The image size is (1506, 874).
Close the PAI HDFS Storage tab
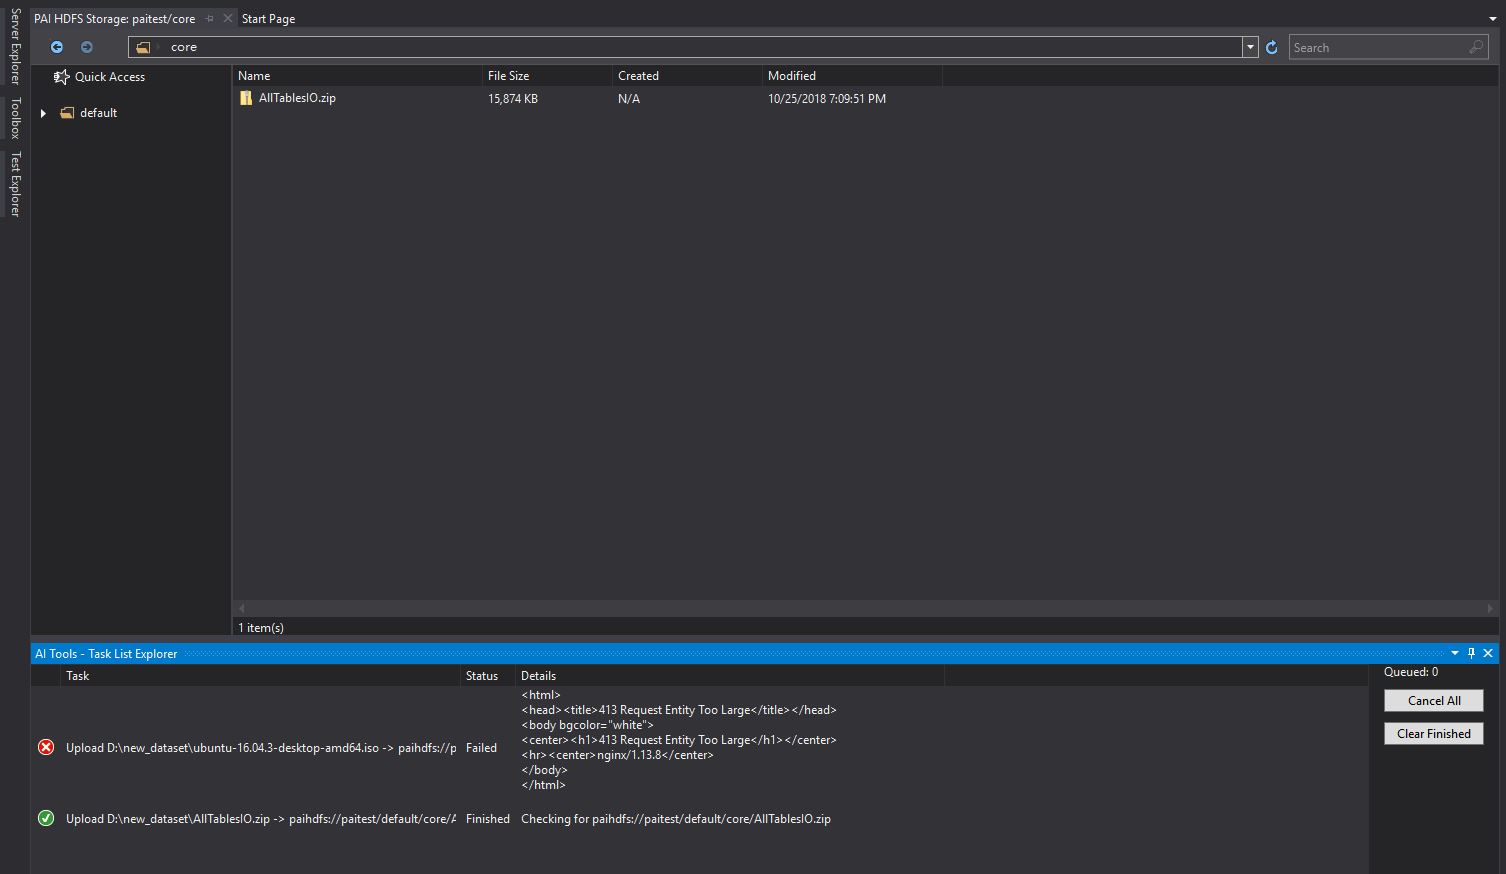pos(228,19)
